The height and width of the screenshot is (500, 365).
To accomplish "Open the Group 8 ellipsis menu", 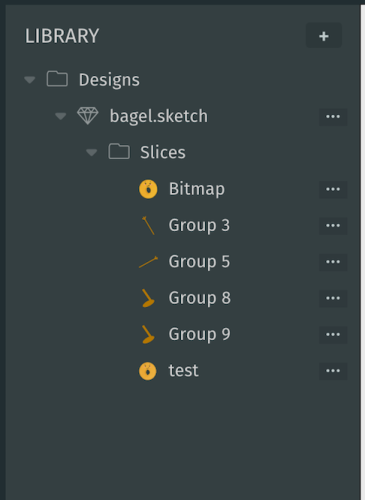I will pos(333,298).
